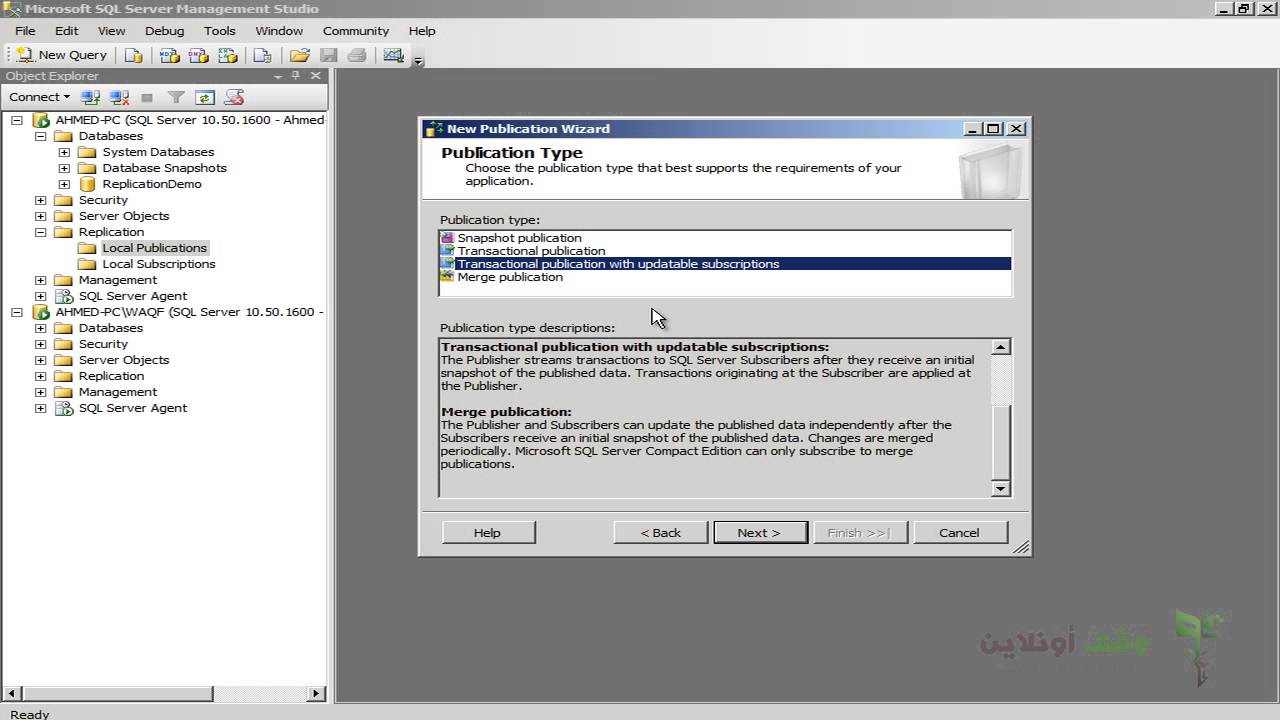The image size is (1280, 720).
Task: Open the Help menu in menu bar
Action: pyautogui.click(x=422, y=31)
